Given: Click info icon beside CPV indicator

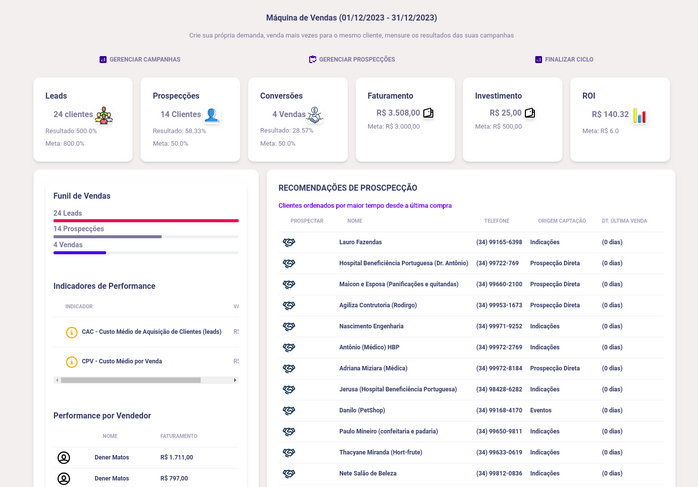Looking at the screenshot, I should pos(71,361).
